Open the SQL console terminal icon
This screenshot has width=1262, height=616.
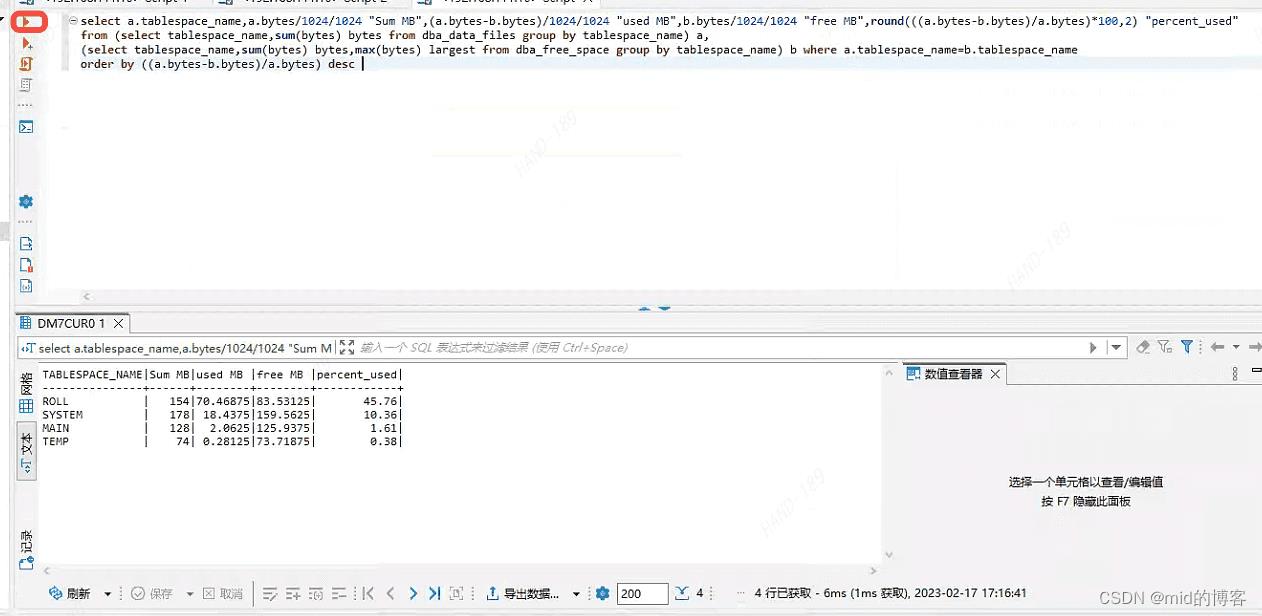tap(27, 127)
